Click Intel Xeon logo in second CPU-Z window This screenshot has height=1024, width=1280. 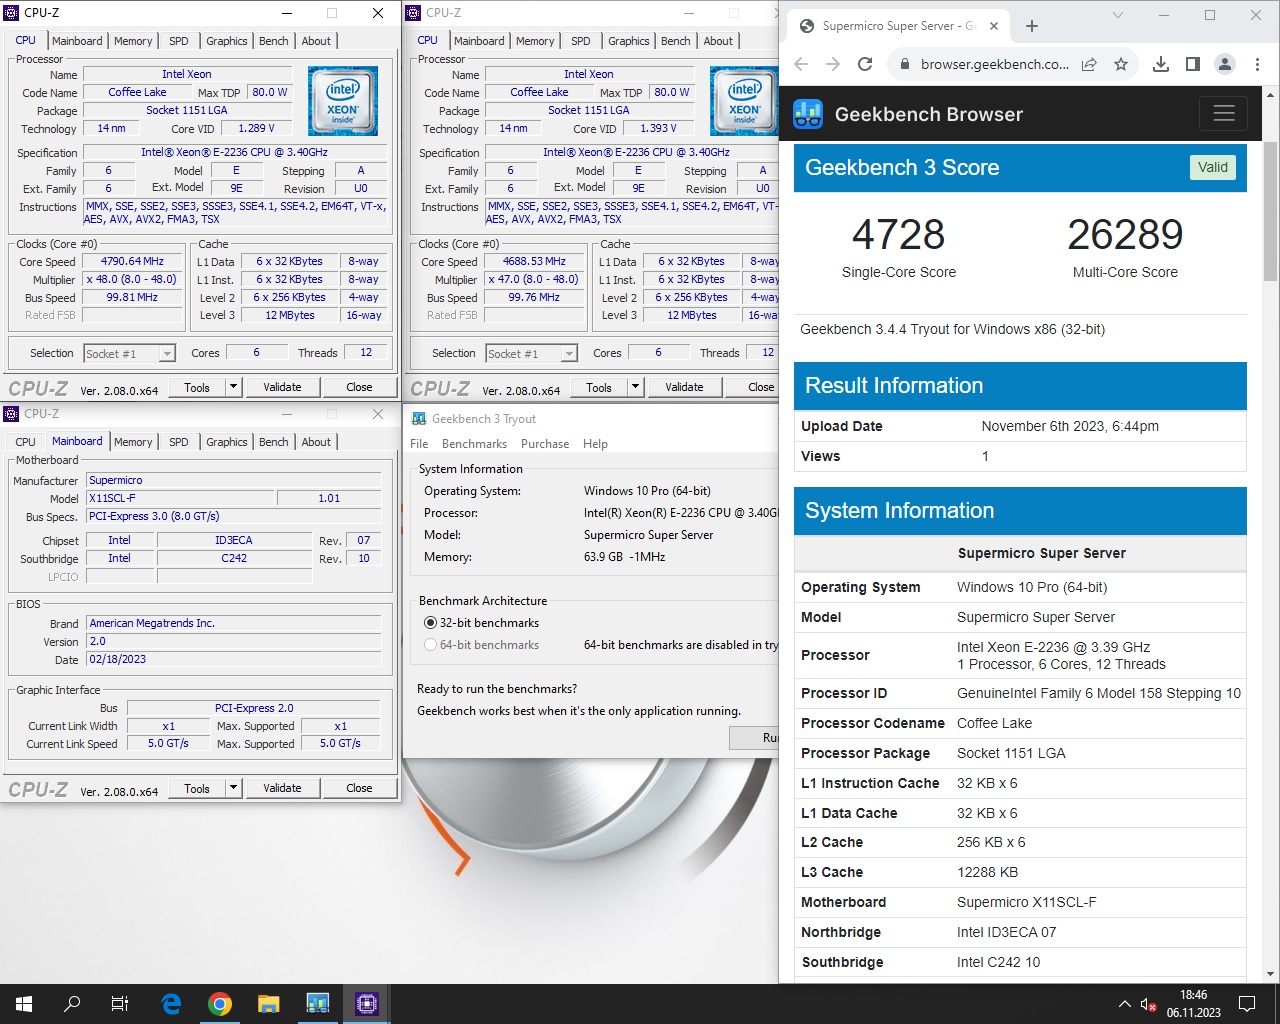click(x=744, y=100)
